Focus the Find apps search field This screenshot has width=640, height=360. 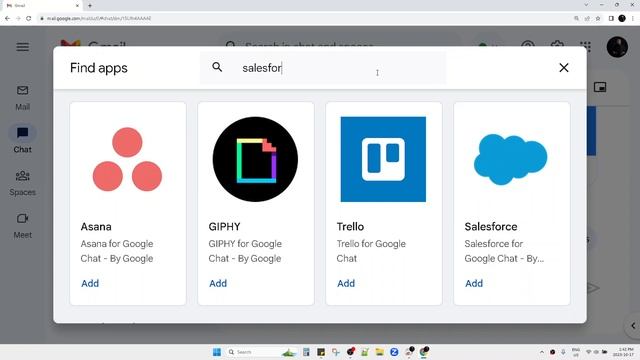coord(323,68)
